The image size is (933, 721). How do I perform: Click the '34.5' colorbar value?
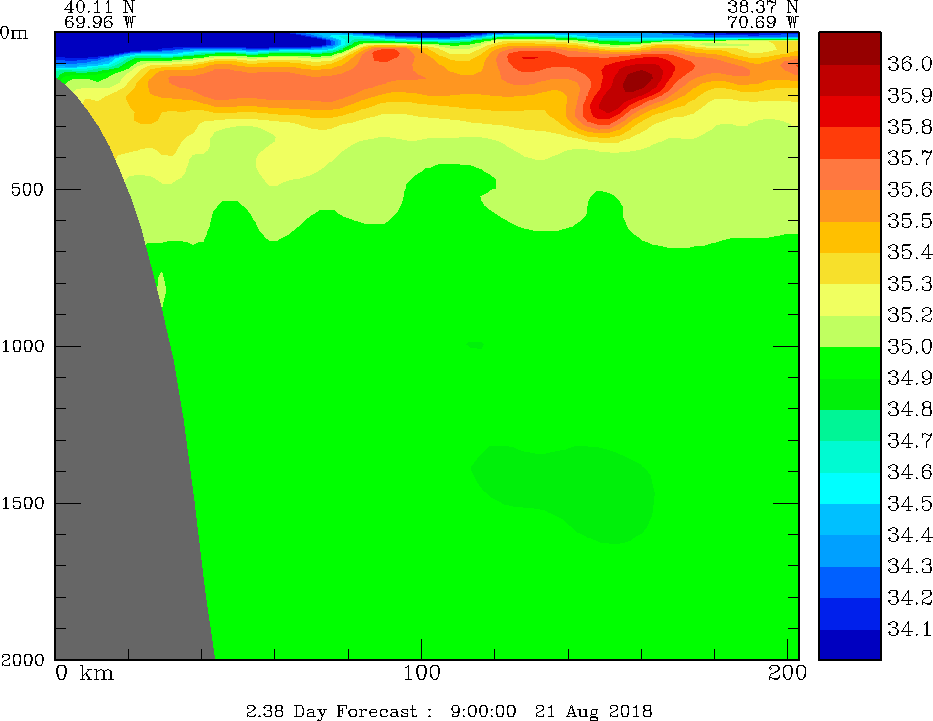coord(909,504)
